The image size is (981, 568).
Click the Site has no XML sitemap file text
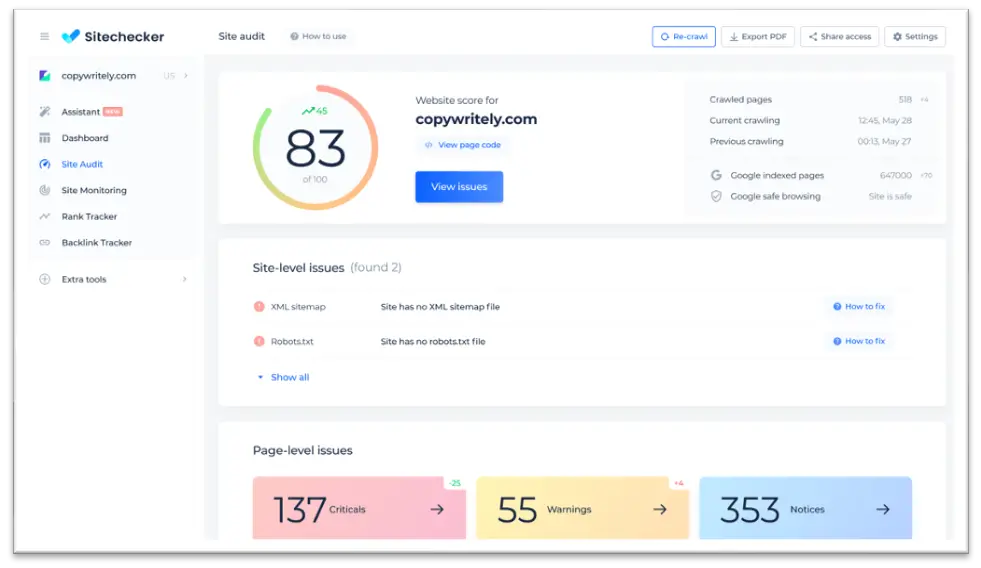tap(440, 307)
